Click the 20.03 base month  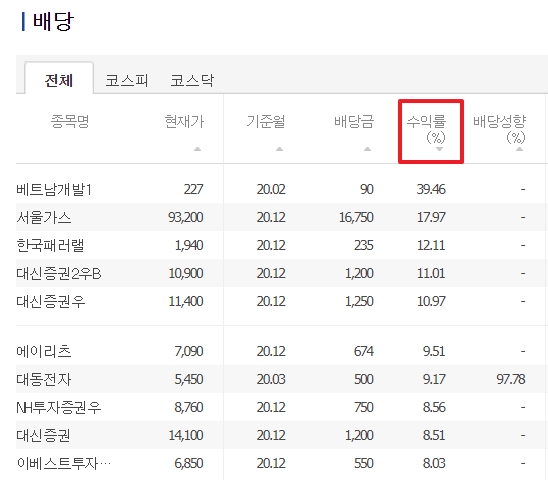[x=271, y=379]
